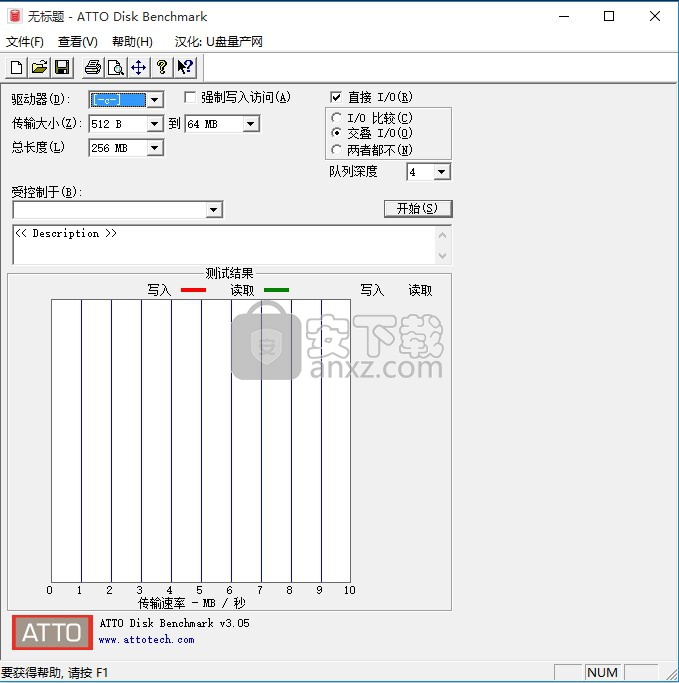
Task: Click the Save floppy disk icon
Action: [62, 68]
